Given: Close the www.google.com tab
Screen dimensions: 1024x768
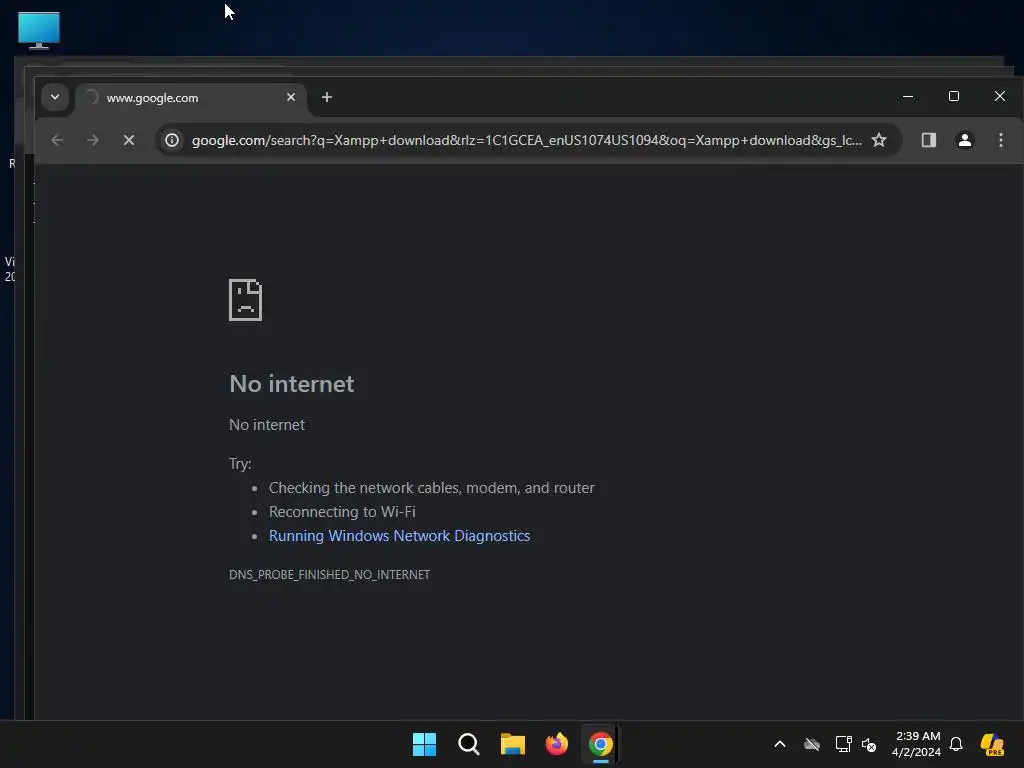Looking at the screenshot, I should (291, 97).
